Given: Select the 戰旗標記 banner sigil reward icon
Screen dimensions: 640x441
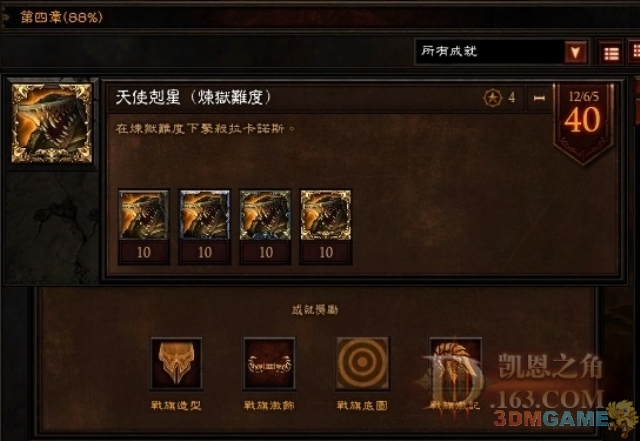Looking at the screenshot, I should click(x=455, y=363).
